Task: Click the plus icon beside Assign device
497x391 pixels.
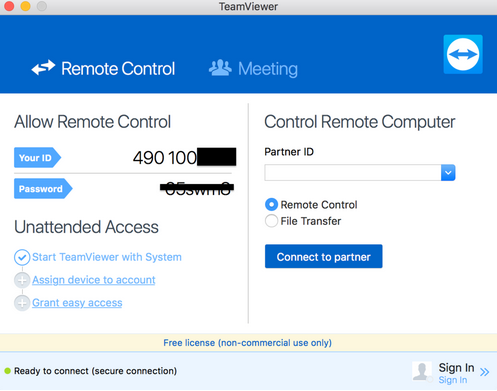Action: [x=22, y=280]
